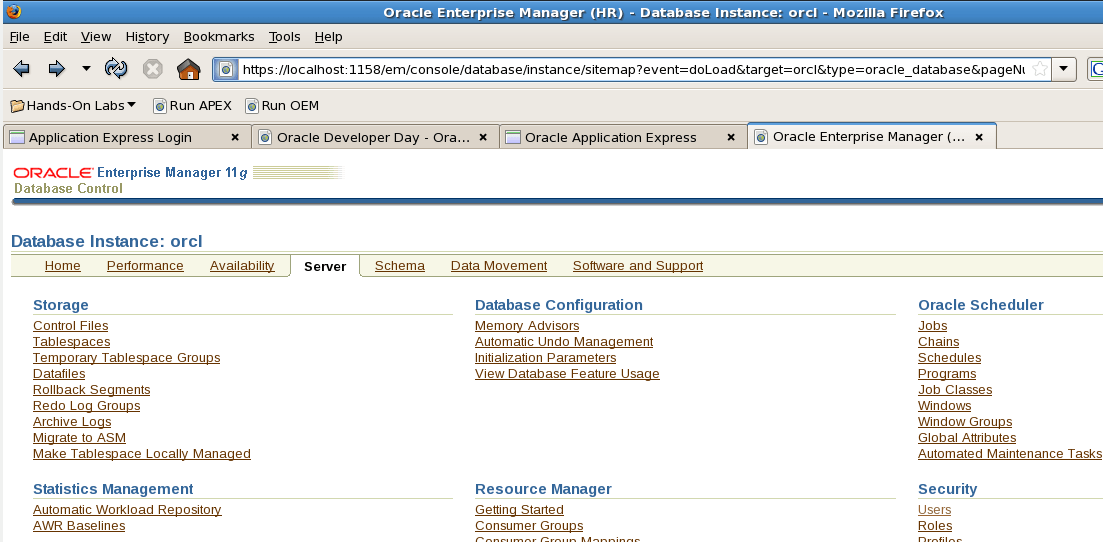The image size is (1103, 542).
Task: Open the Control Files link
Action: point(70,325)
